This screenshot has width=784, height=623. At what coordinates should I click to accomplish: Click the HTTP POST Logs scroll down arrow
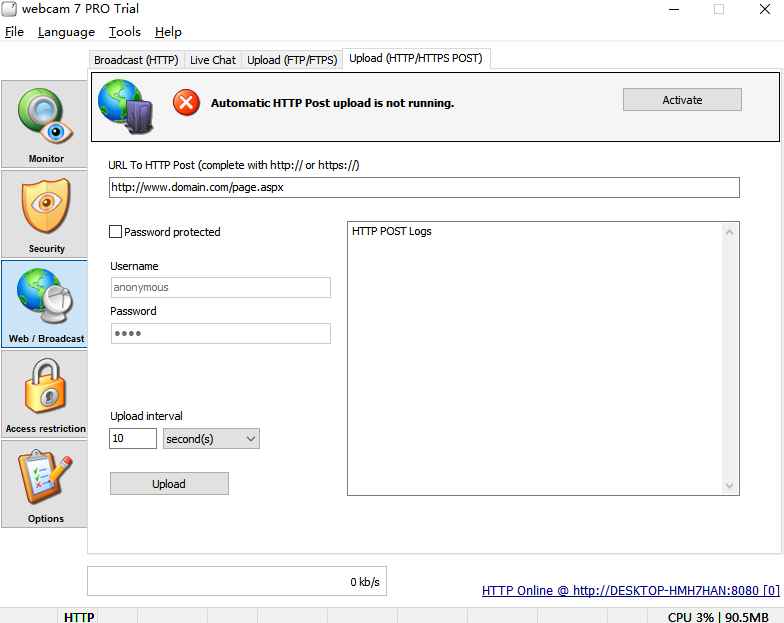tap(730, 486)
